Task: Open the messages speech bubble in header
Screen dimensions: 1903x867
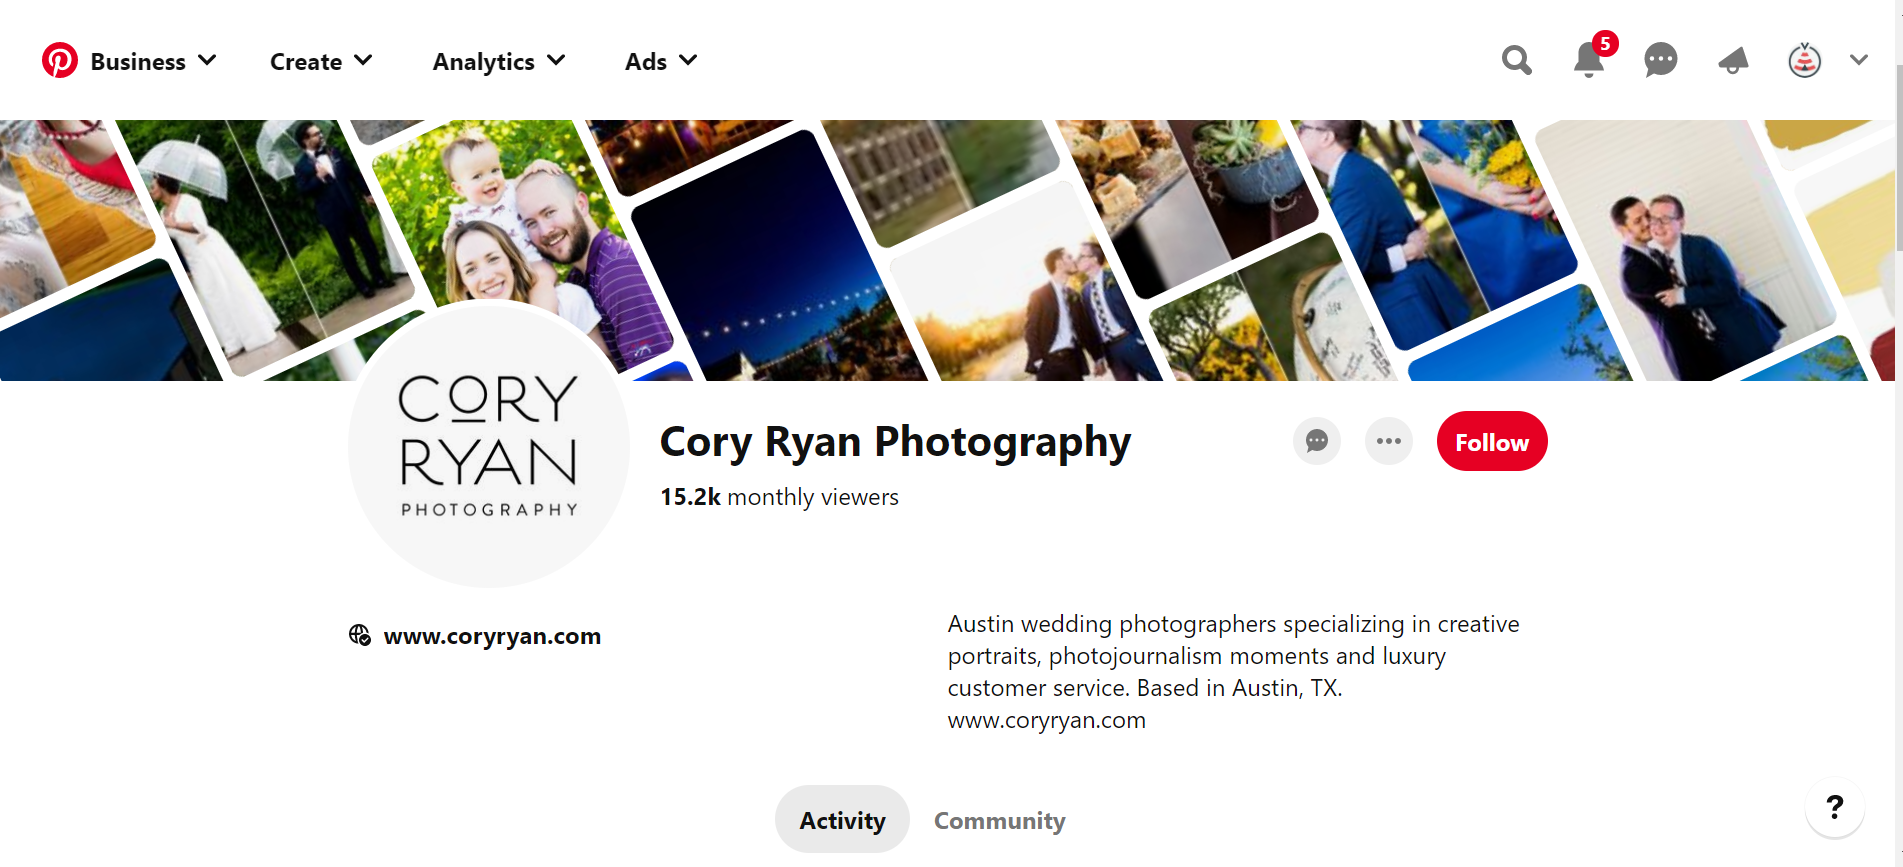Action: click(1660, 61)
